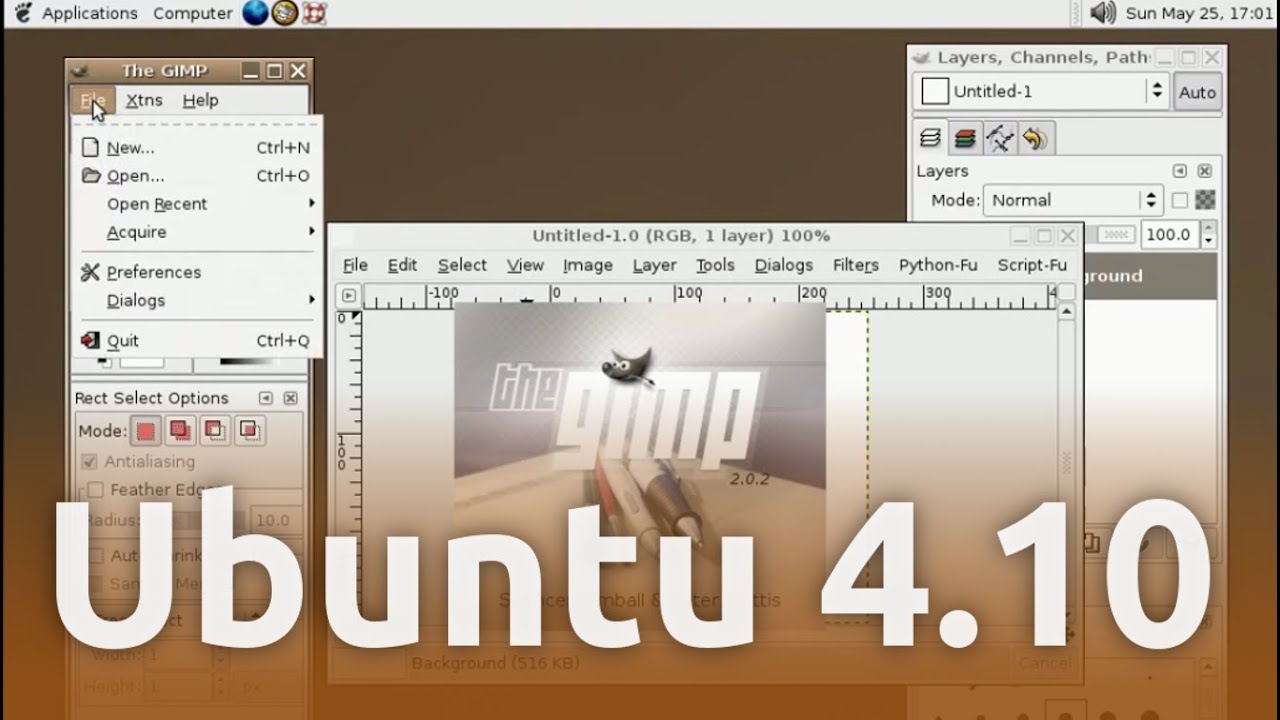Open the Layer menu in image window
The height and width of the screenshot is (720, 1280).
pos(654,265)
